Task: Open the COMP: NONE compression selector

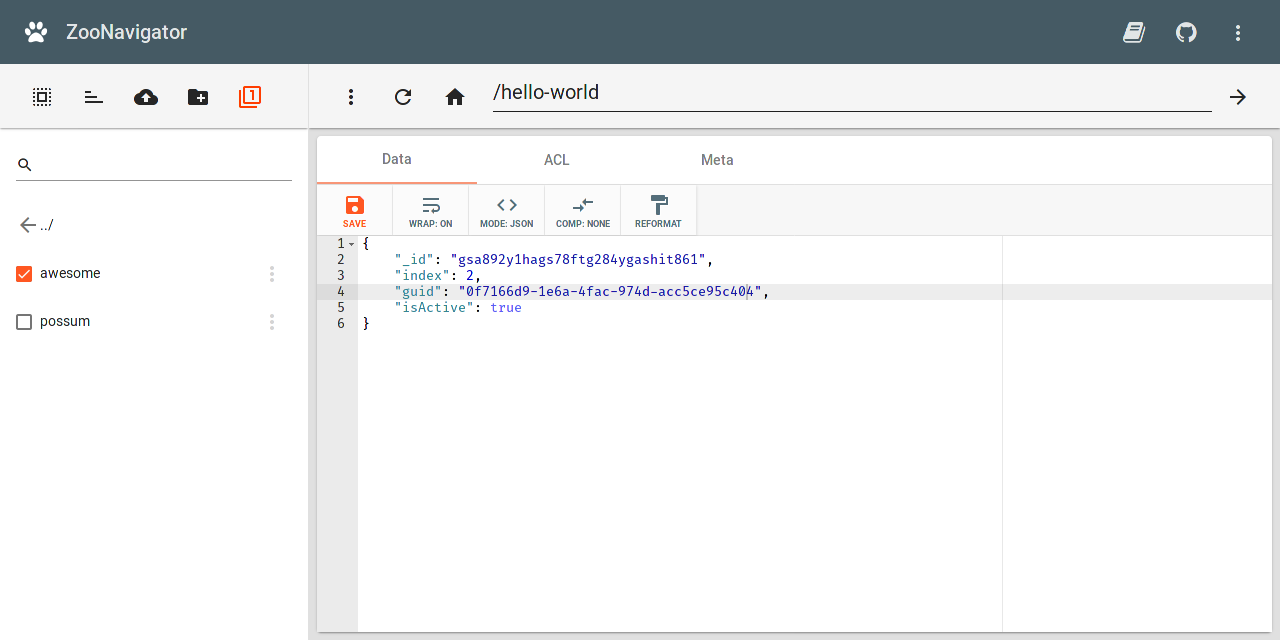Action: point(583,211)
